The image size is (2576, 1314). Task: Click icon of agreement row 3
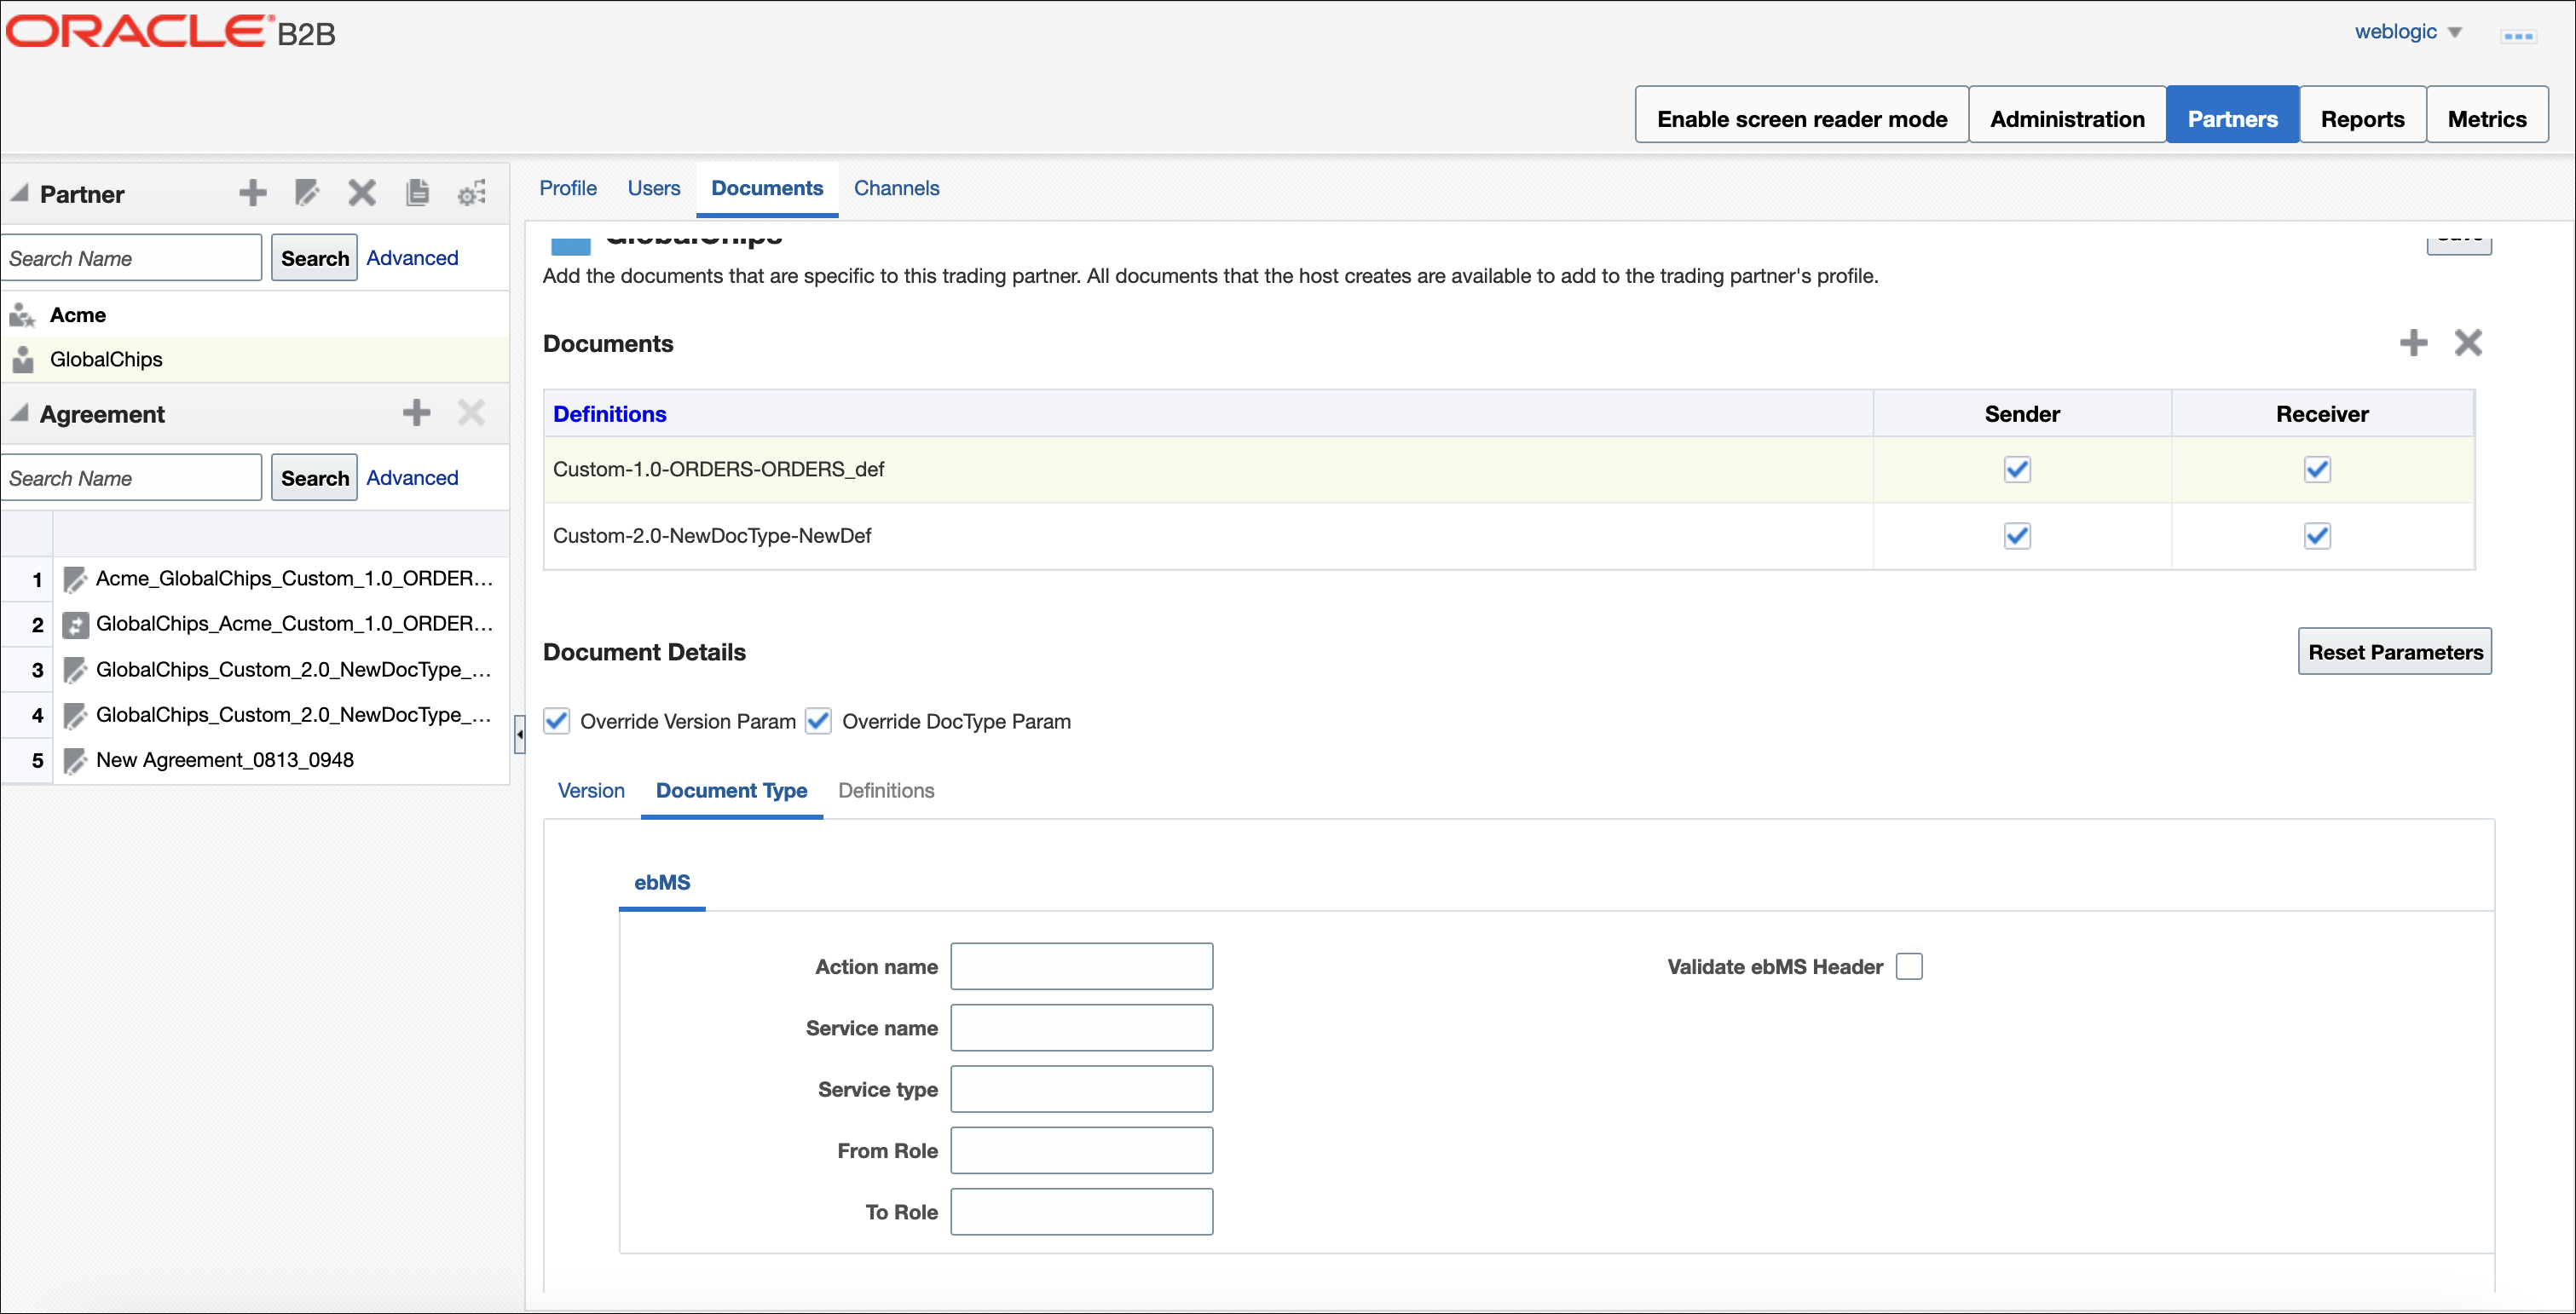75,670
